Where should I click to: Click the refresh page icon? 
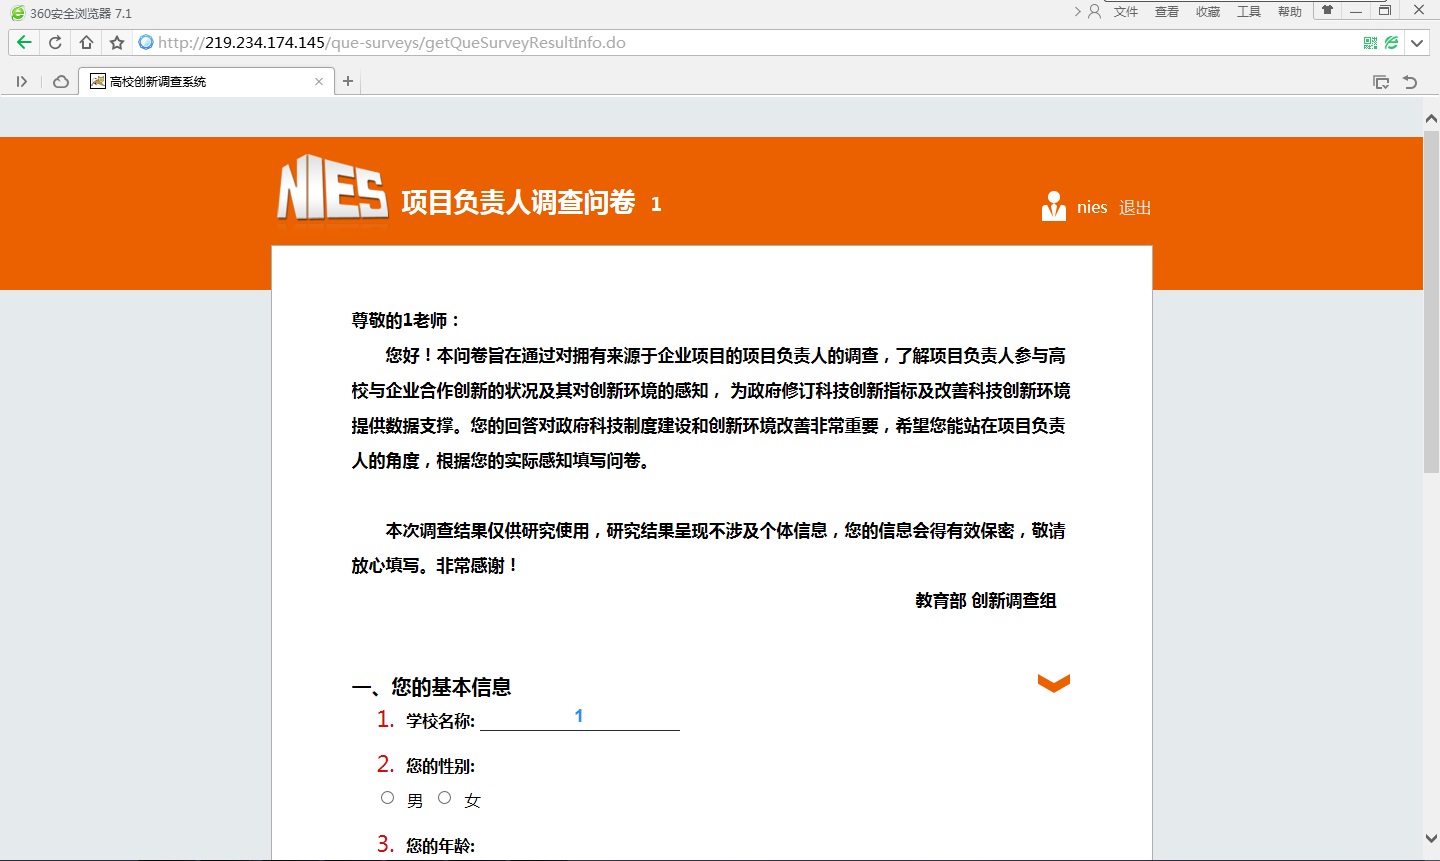[x=54, y=42]
